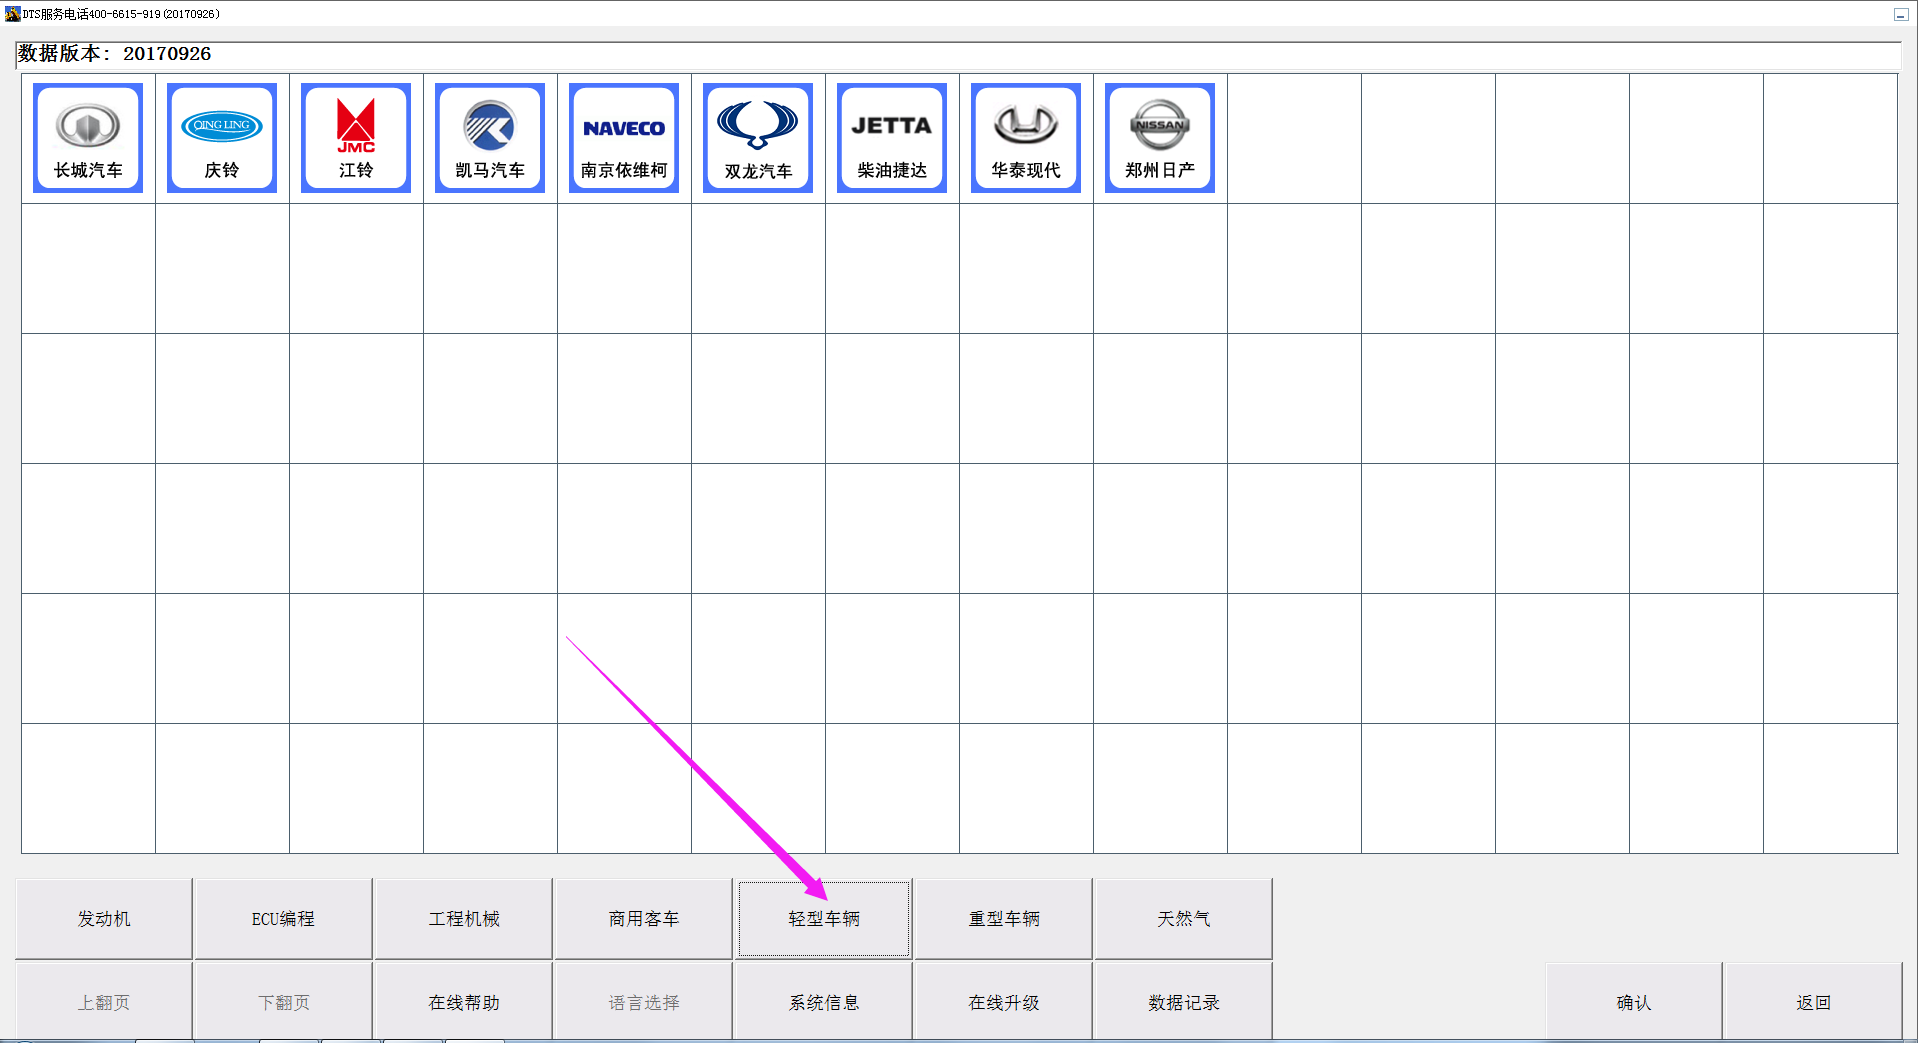This screenshot has height=1043, width=1918.
Task: View 系统信息 system information
Action: (x=824, y=1001)
